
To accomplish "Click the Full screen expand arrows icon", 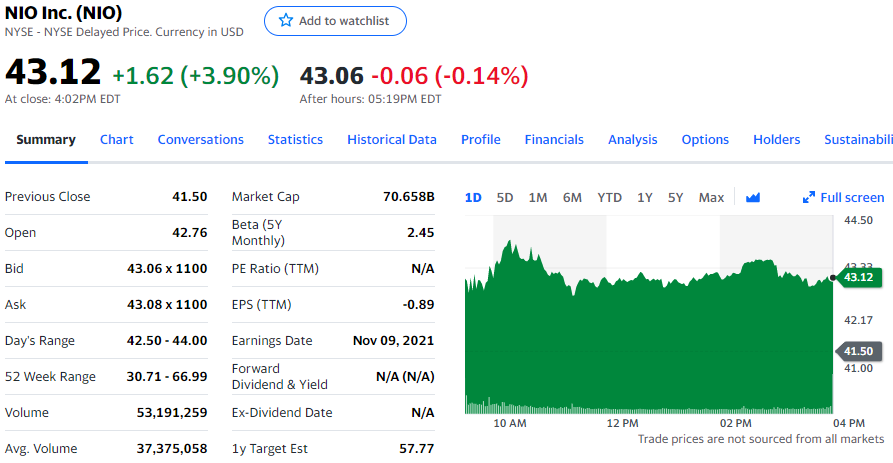I will (809, 198).
